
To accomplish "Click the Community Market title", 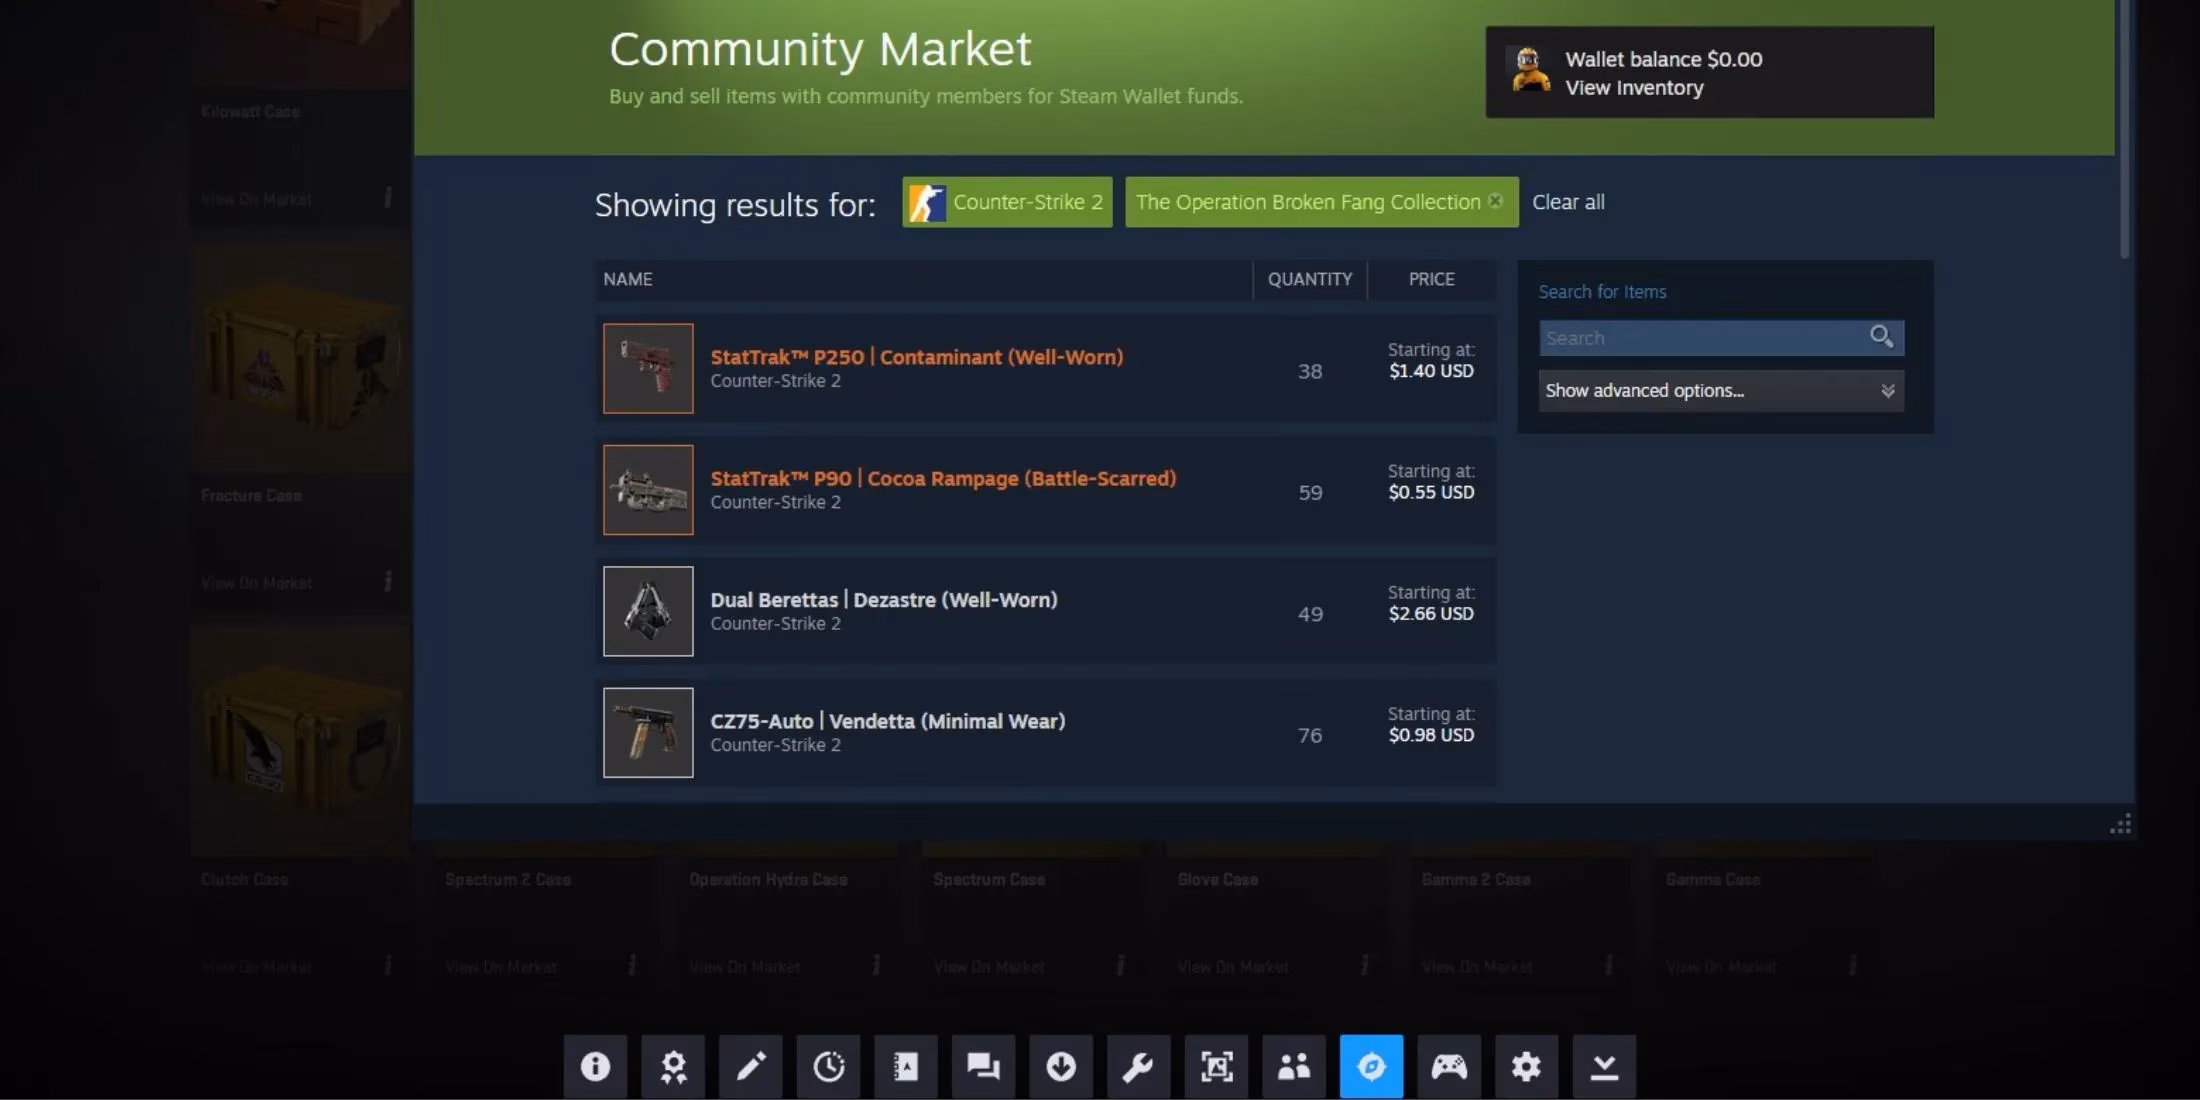I will tap(820, 49).
